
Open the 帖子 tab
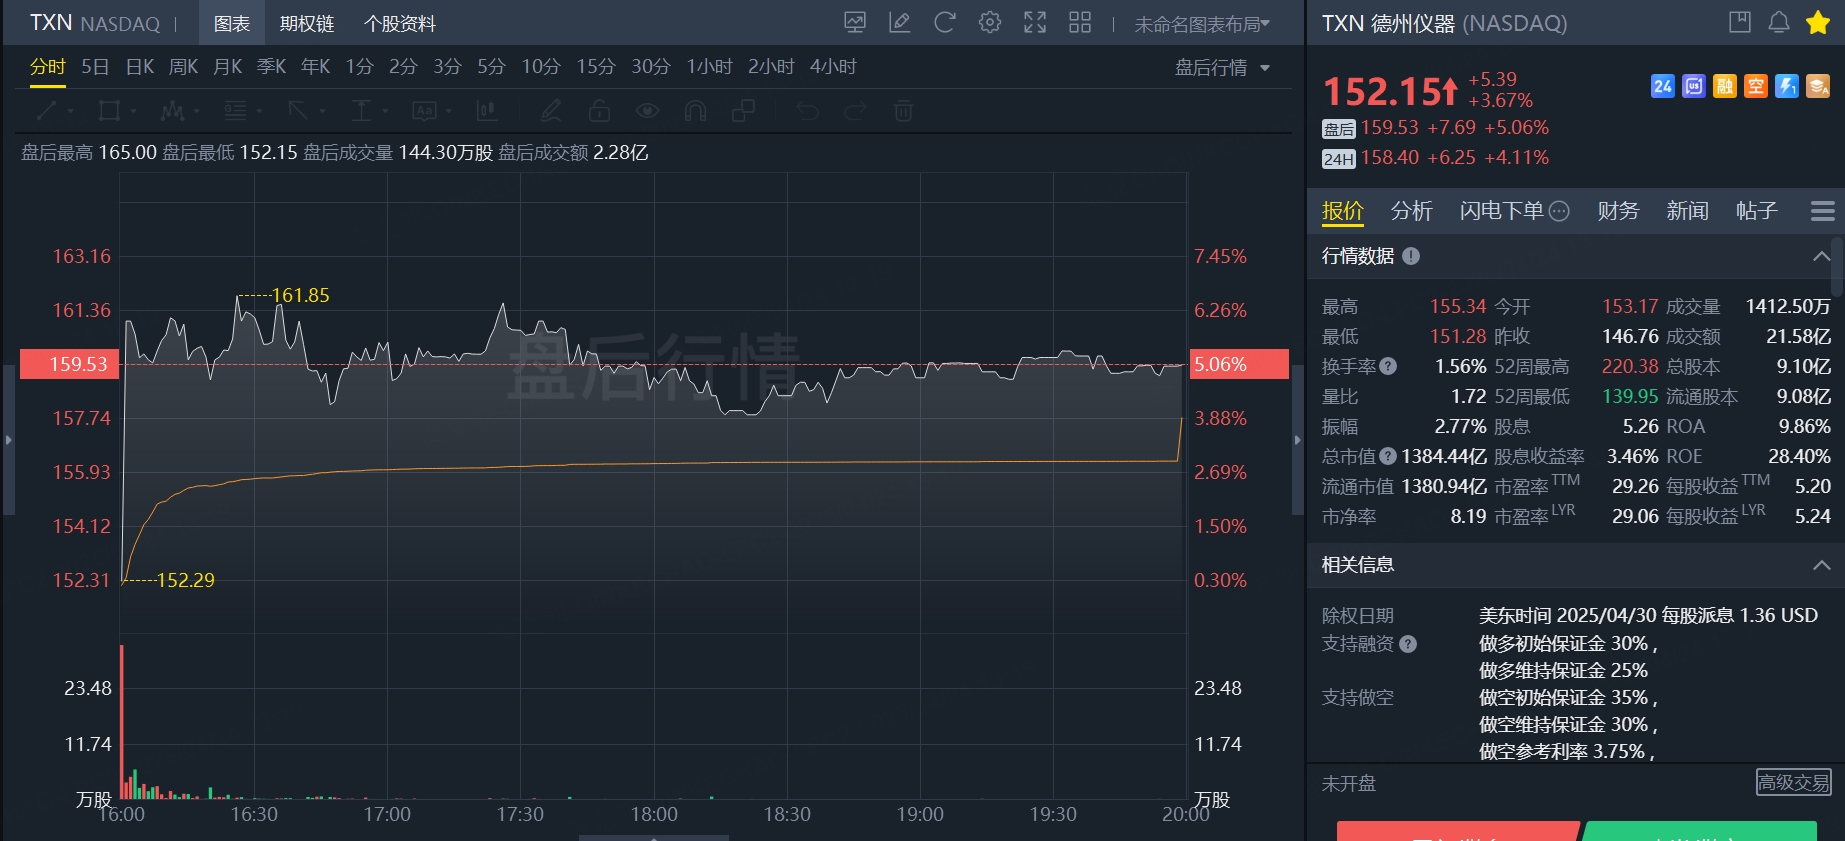tap(1757, 211)
